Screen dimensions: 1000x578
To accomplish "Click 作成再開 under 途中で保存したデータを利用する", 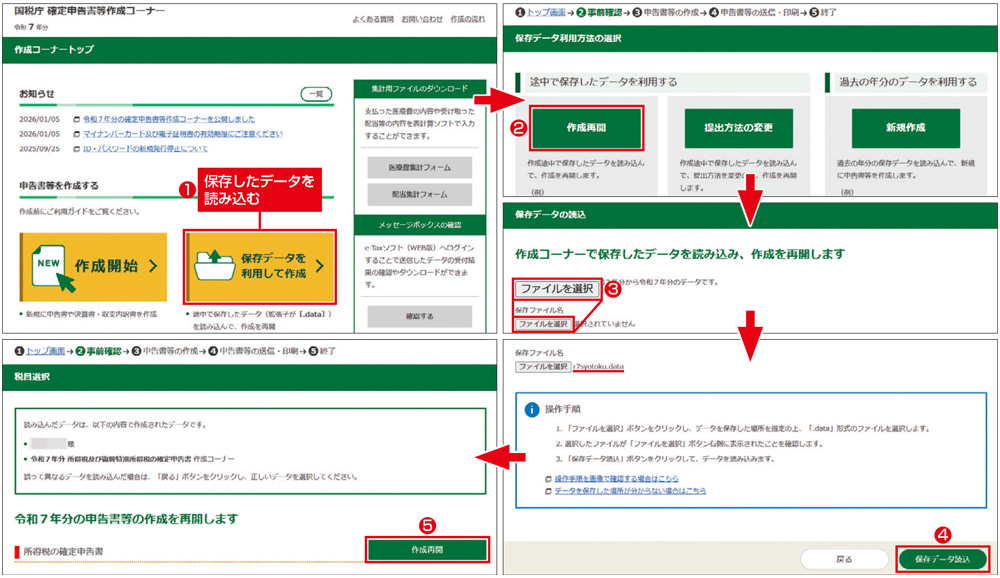I will (586, 128).
